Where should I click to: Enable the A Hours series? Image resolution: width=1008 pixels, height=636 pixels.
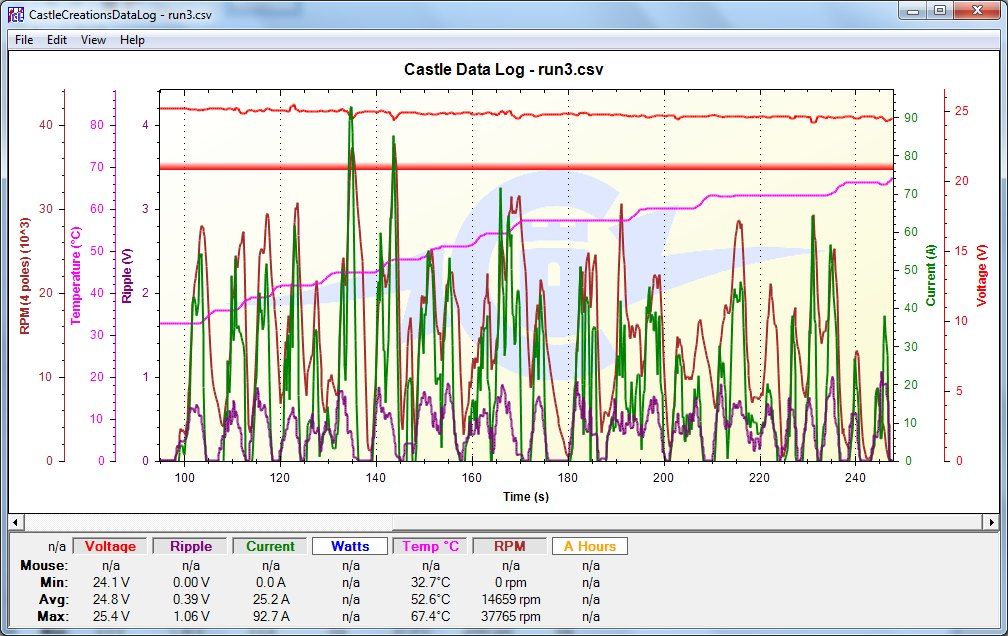[x=590, y=546]
